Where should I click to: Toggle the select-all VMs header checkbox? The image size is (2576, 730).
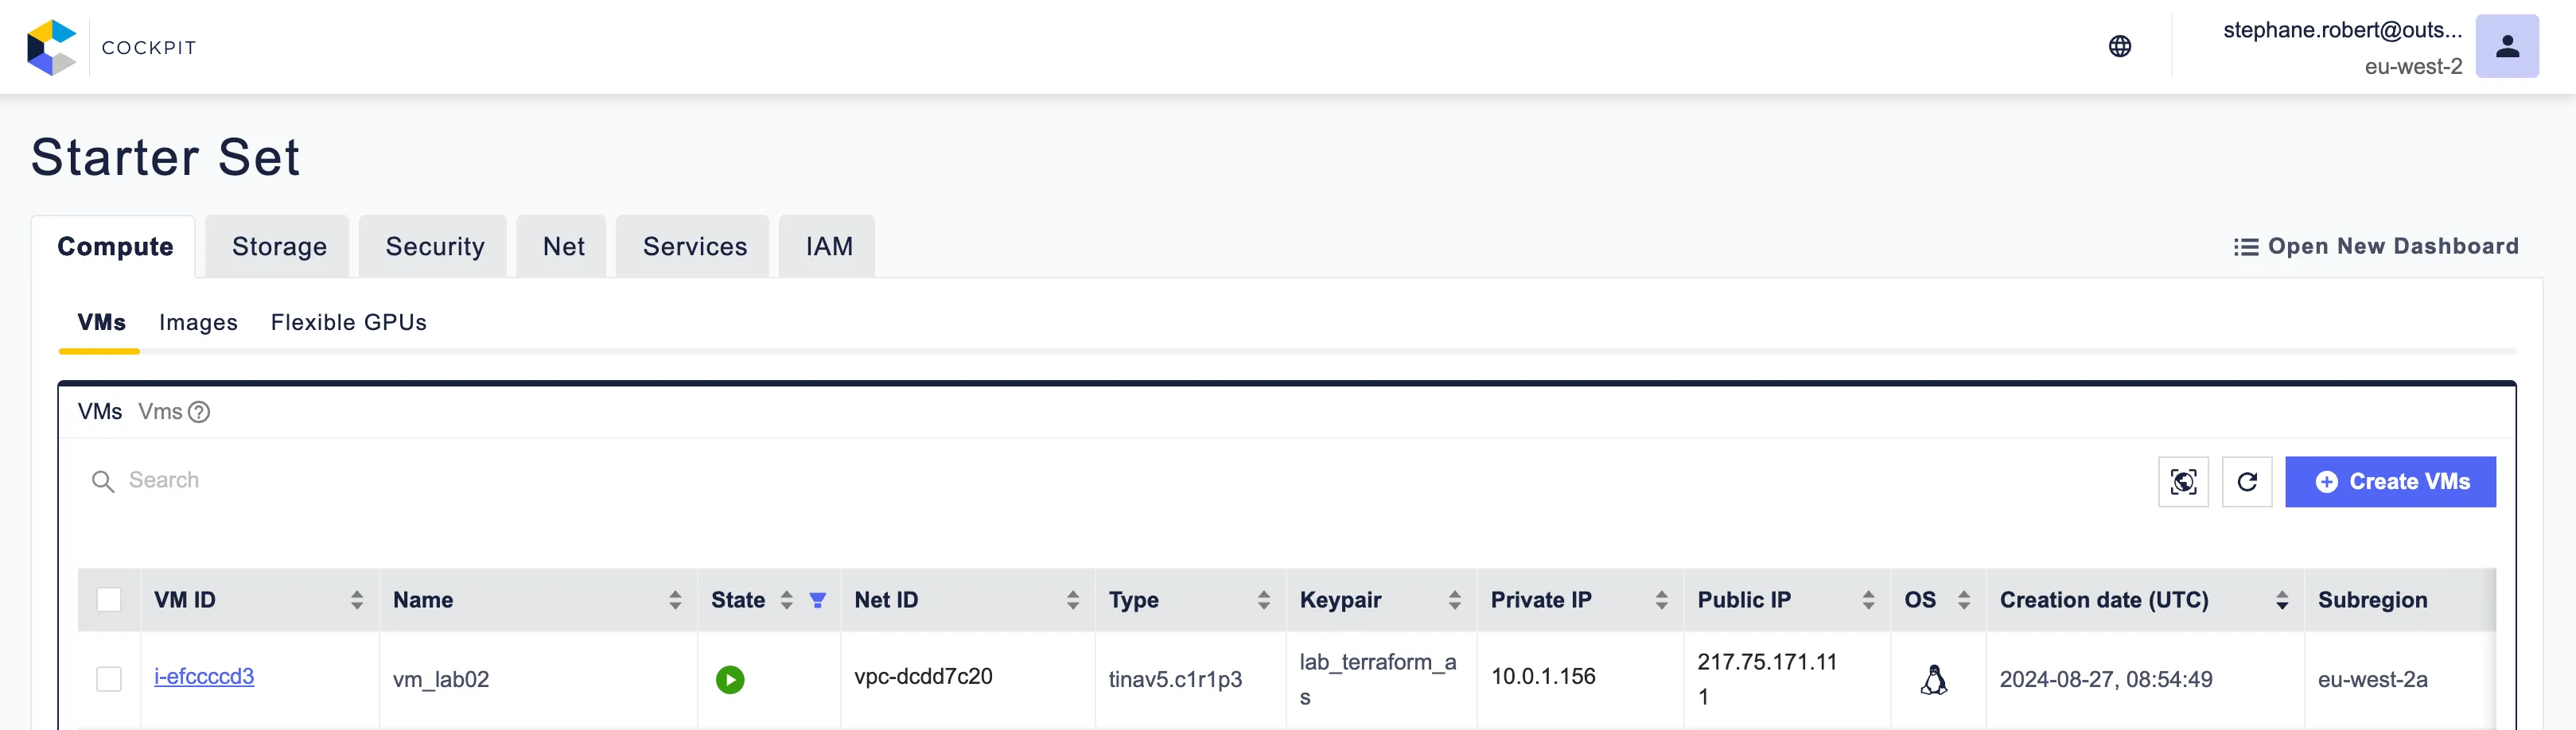click(109, 600)
